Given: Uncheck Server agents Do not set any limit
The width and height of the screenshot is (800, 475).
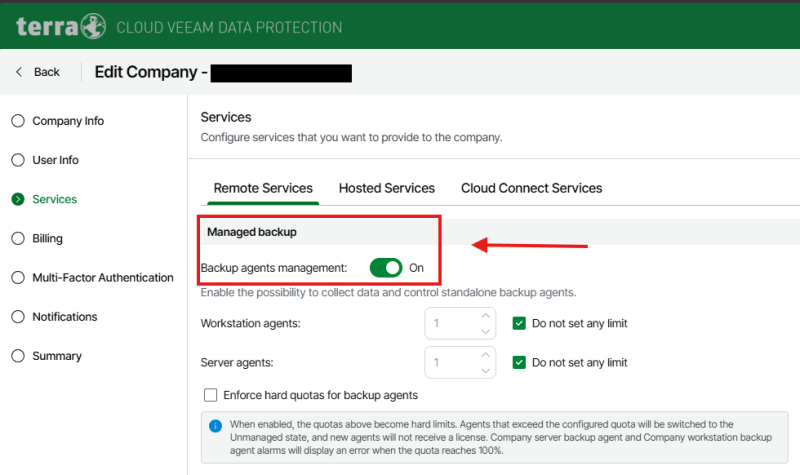Looking at the screenshot, I should (x=519, y=363).
